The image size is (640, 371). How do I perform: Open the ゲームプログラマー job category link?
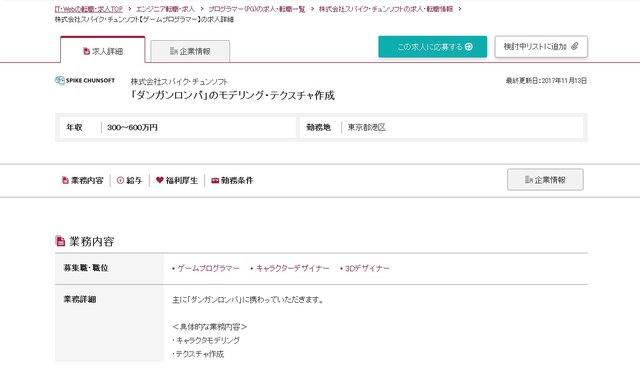208,269
